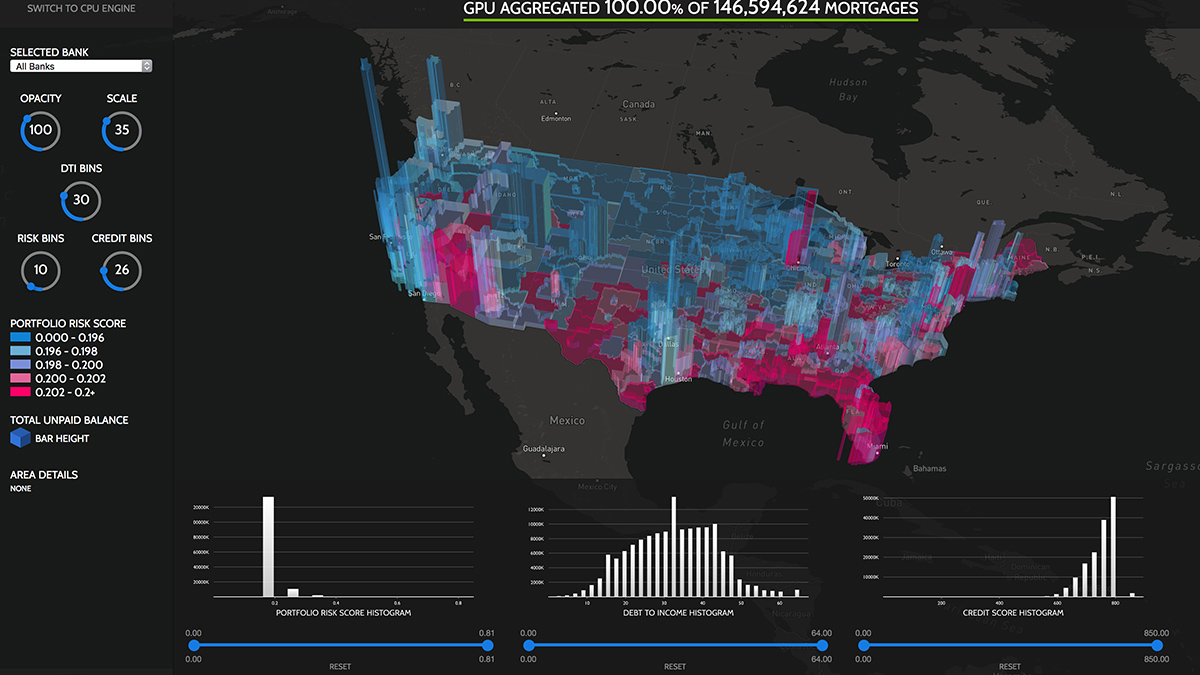Click the Risk Bins dial
This screenshot has width=1200, height=675.
tap(41, 270)
